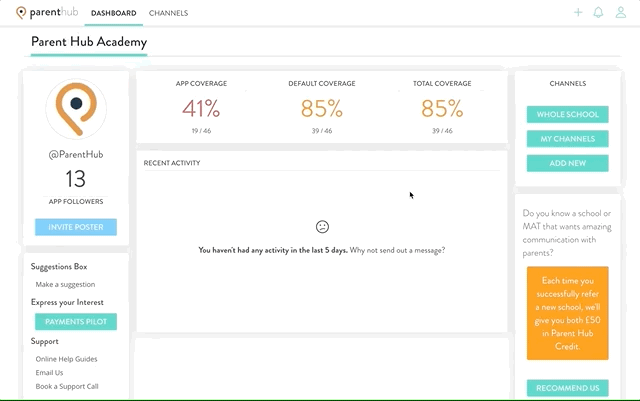Switch to the Channels tab

pos(168,13)
